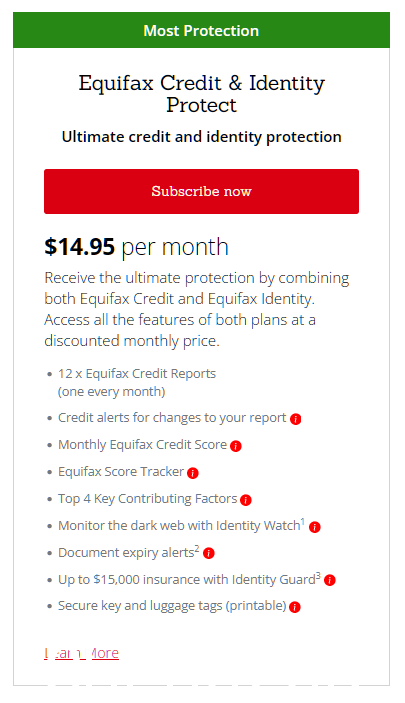This screenshot has width=405, height=703.
Task: Open Identity Watch dark web info icon
Action: click(315, 527)
